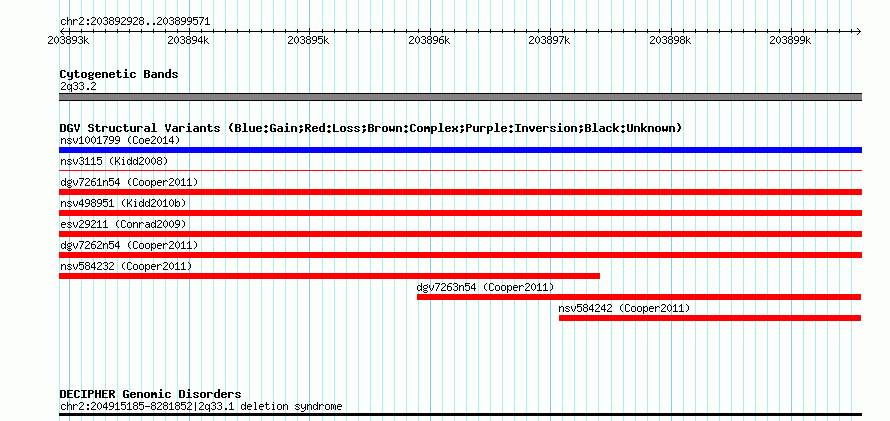
Task: Open the esv29211 (Conrad2009) label
Action: point(123,224)
